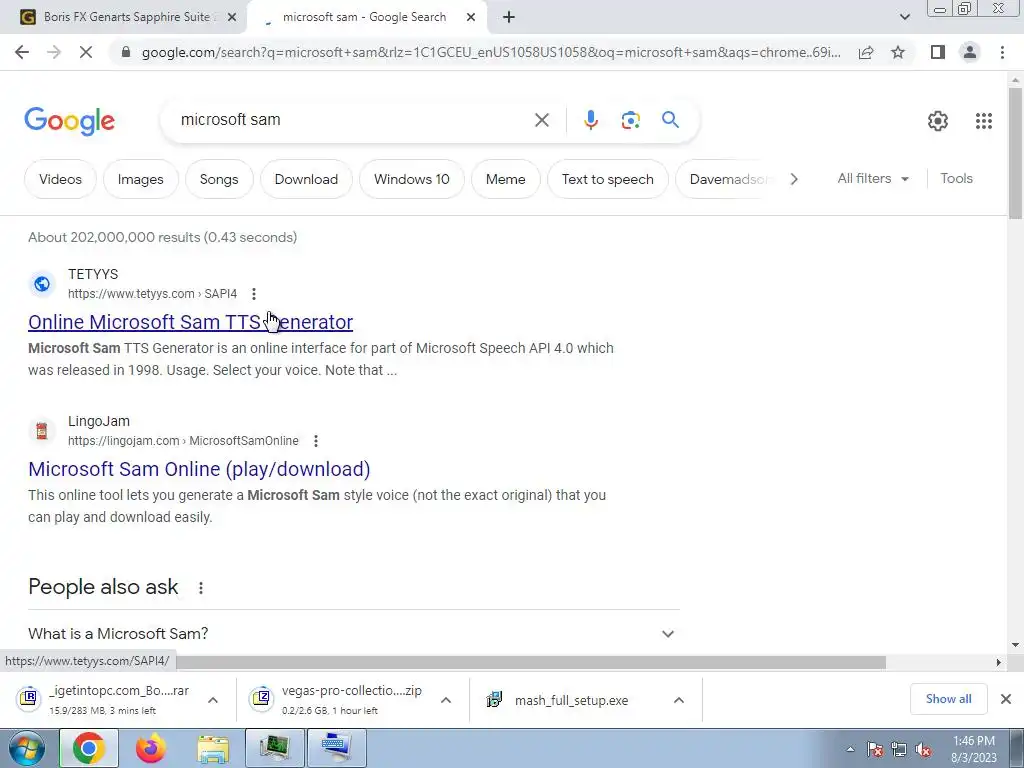This screenshot has width=1024, height=768.
Task: Click Show all downloads button
Action: 948,699
